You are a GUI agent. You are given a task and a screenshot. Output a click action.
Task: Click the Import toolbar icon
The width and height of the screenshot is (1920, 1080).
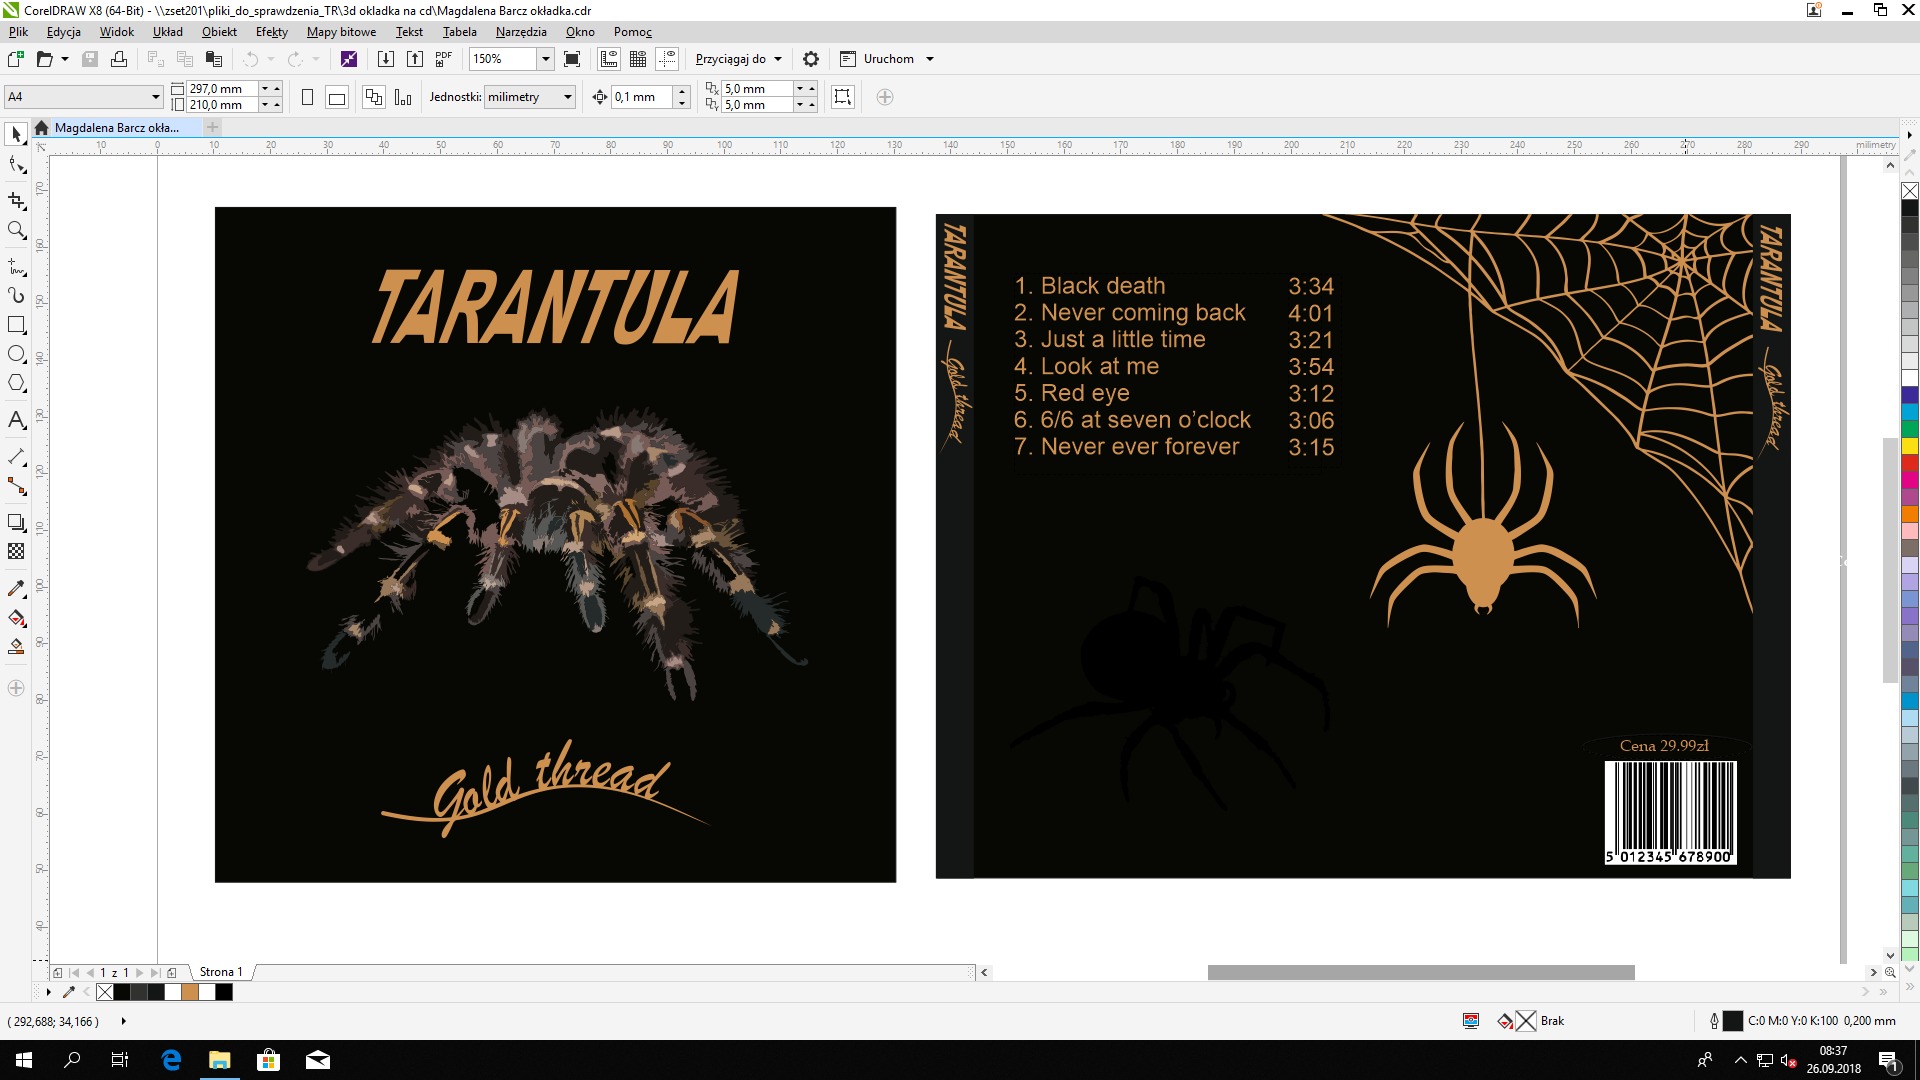pyautogui.click(x=386, y=59)
